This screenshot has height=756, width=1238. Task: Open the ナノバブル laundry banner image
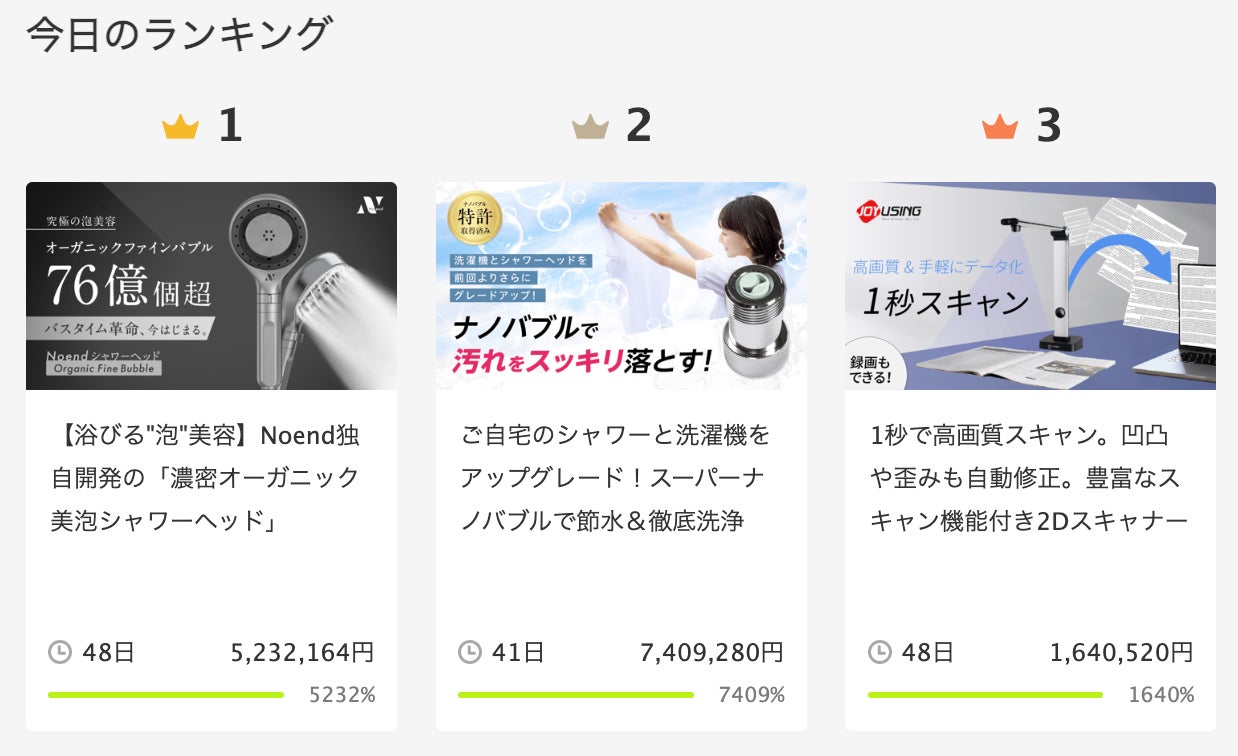pyautogui.click(x=621, y=286)
